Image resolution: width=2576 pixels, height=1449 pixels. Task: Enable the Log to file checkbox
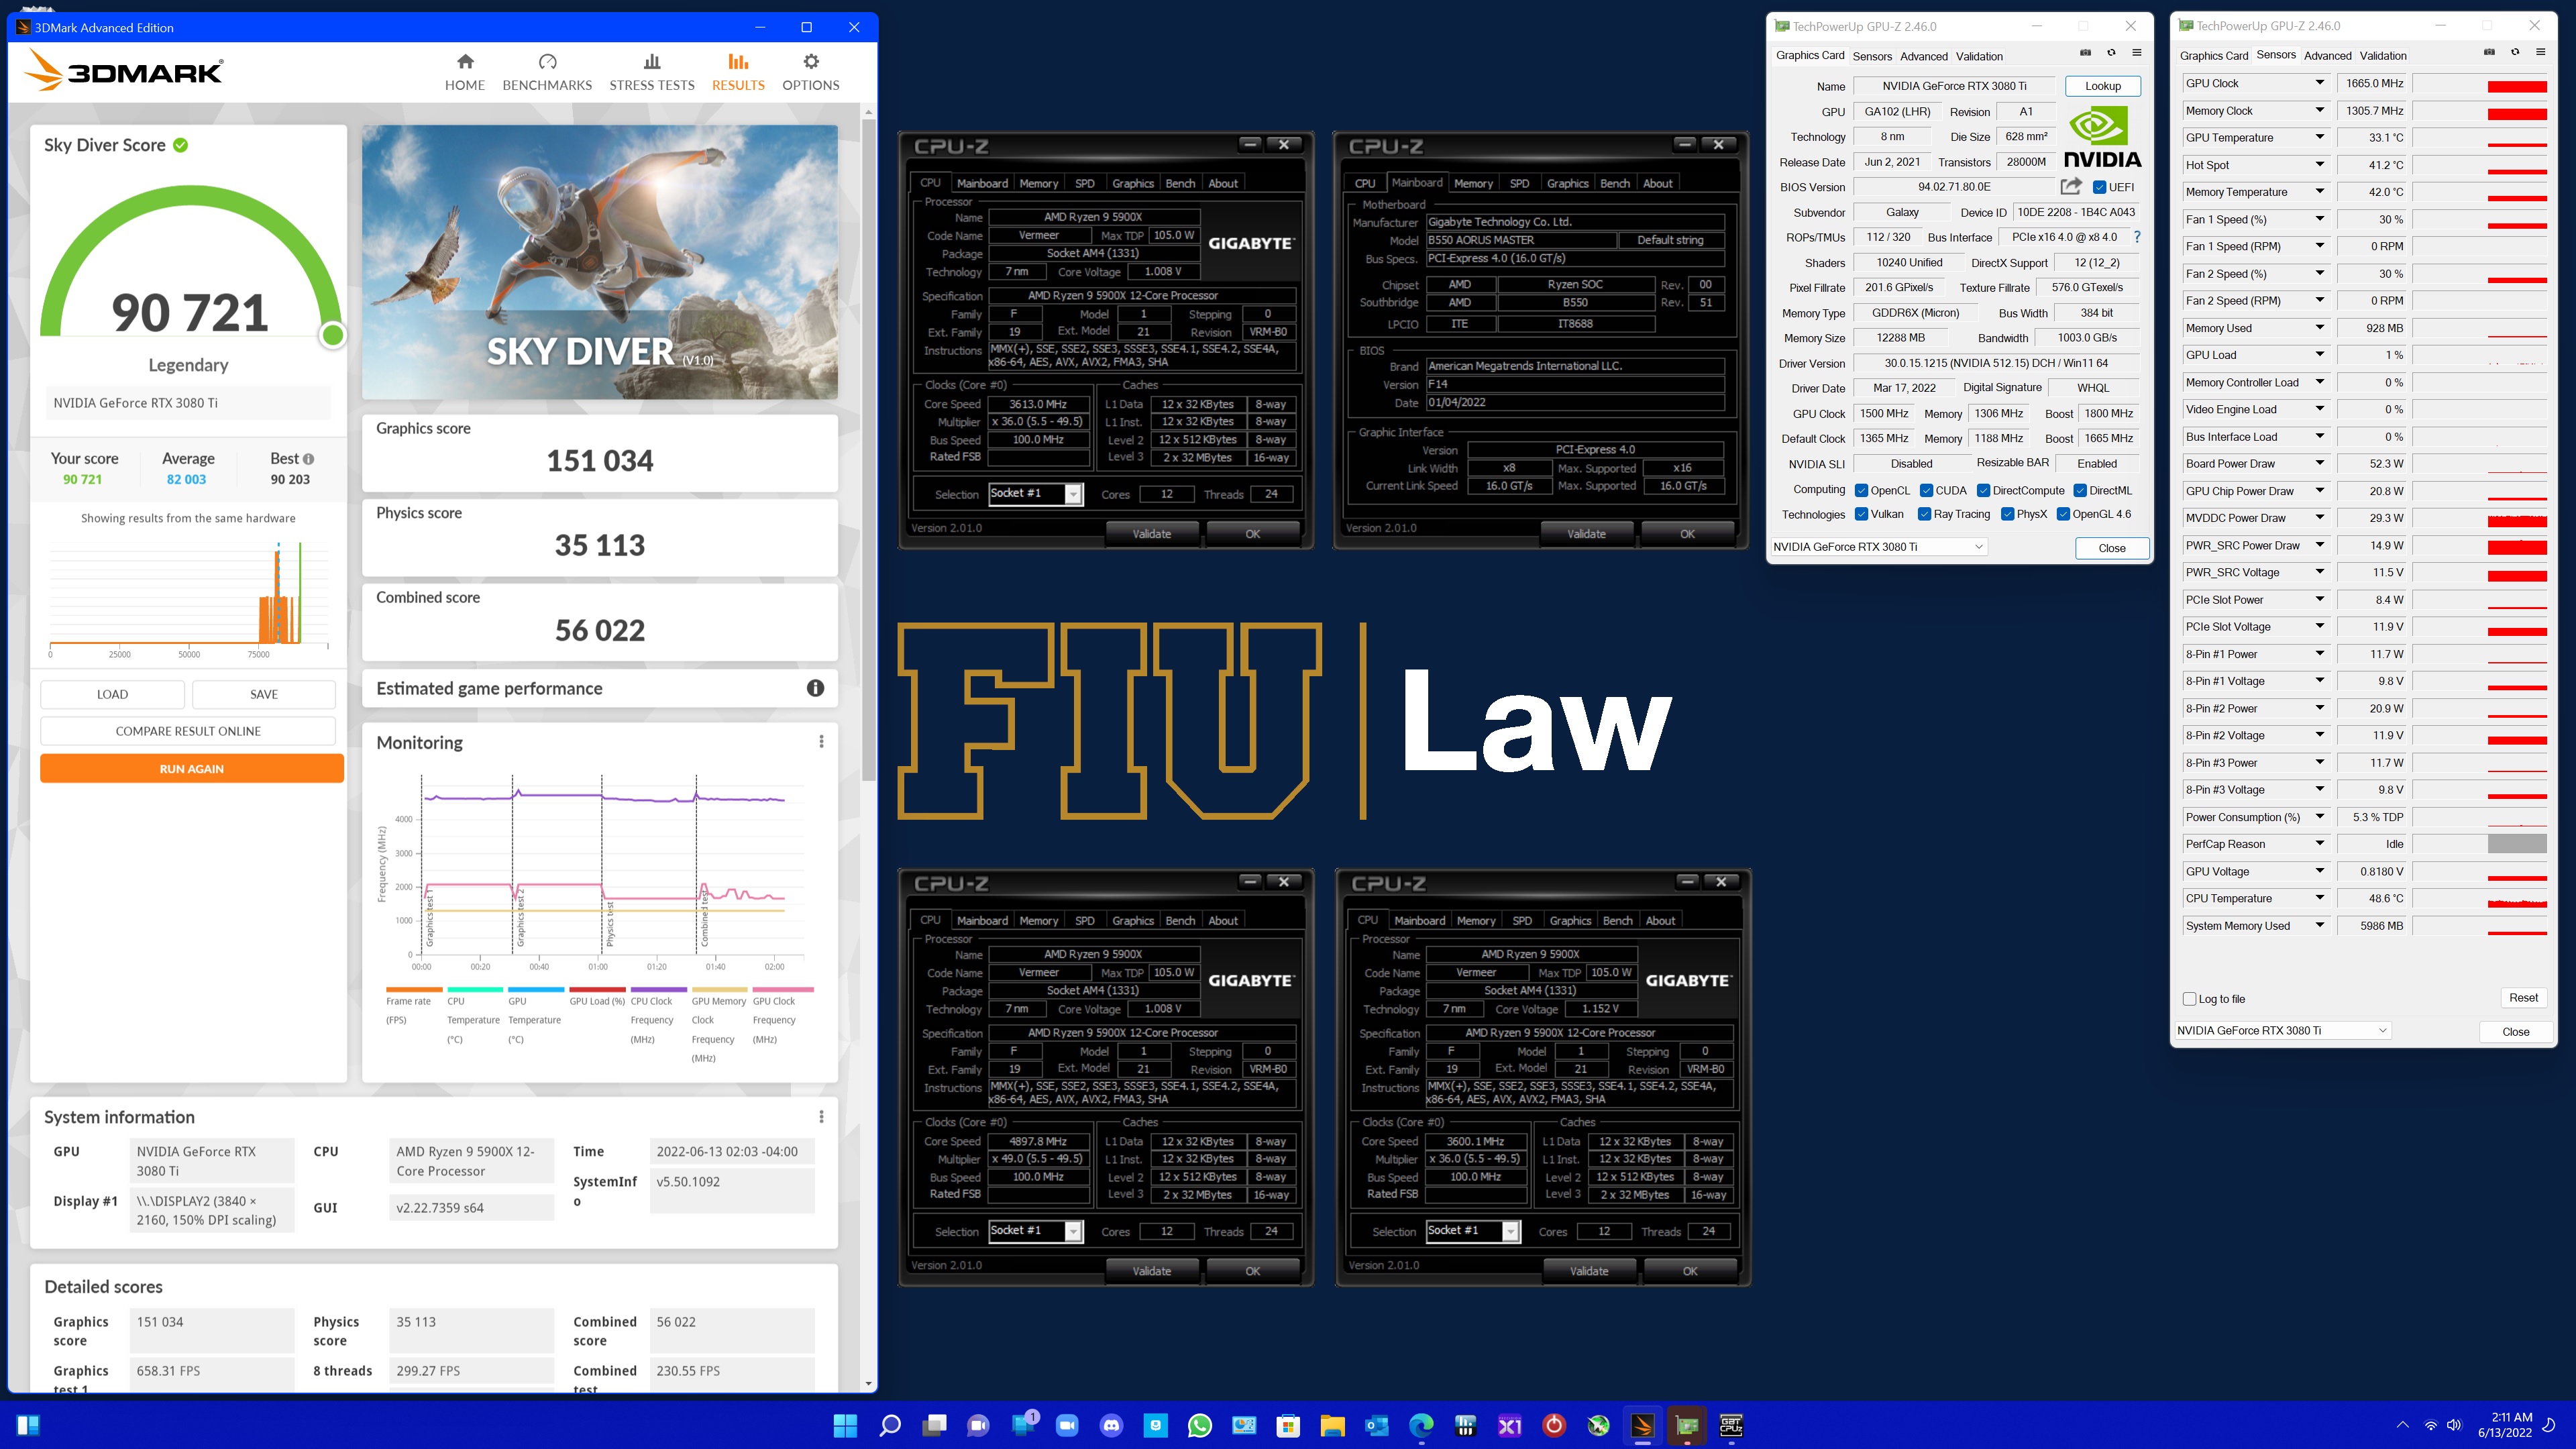(x=2190, y=999)
